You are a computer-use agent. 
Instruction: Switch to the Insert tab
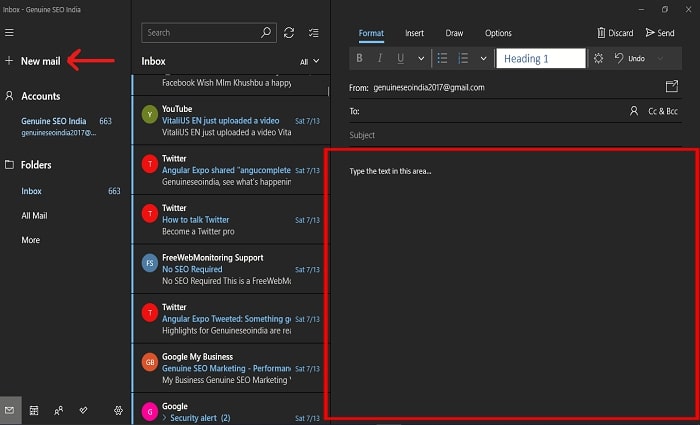(414, 33)
